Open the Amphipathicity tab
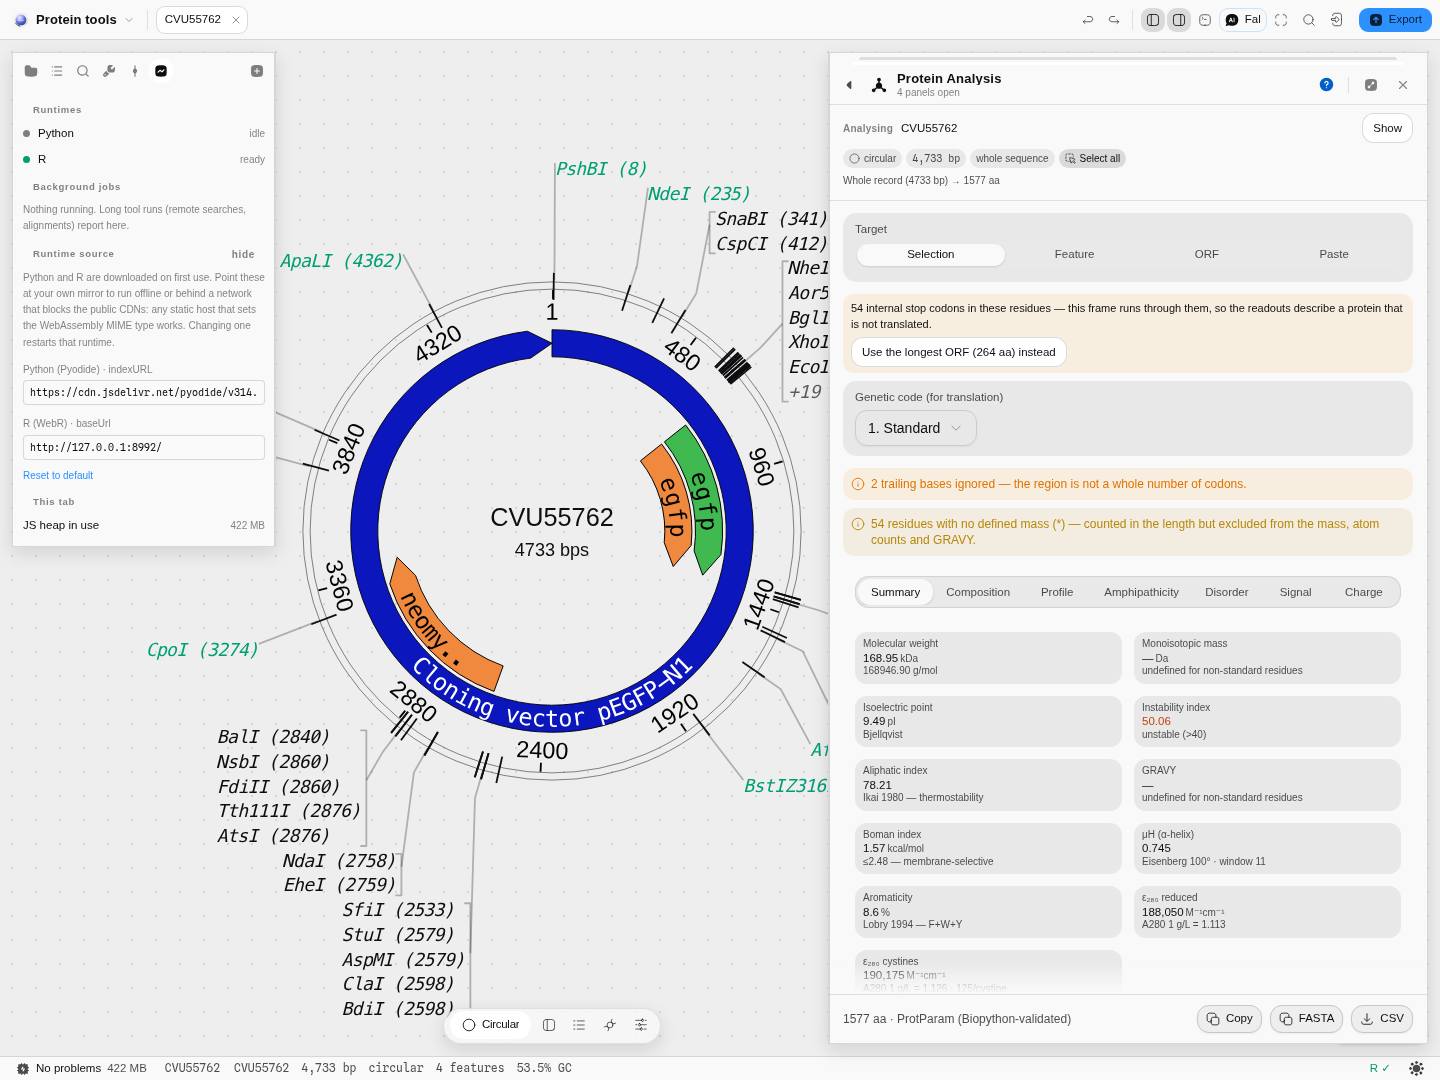Viewport: 1440px width, 1080px height. (x=1141, y=592)
